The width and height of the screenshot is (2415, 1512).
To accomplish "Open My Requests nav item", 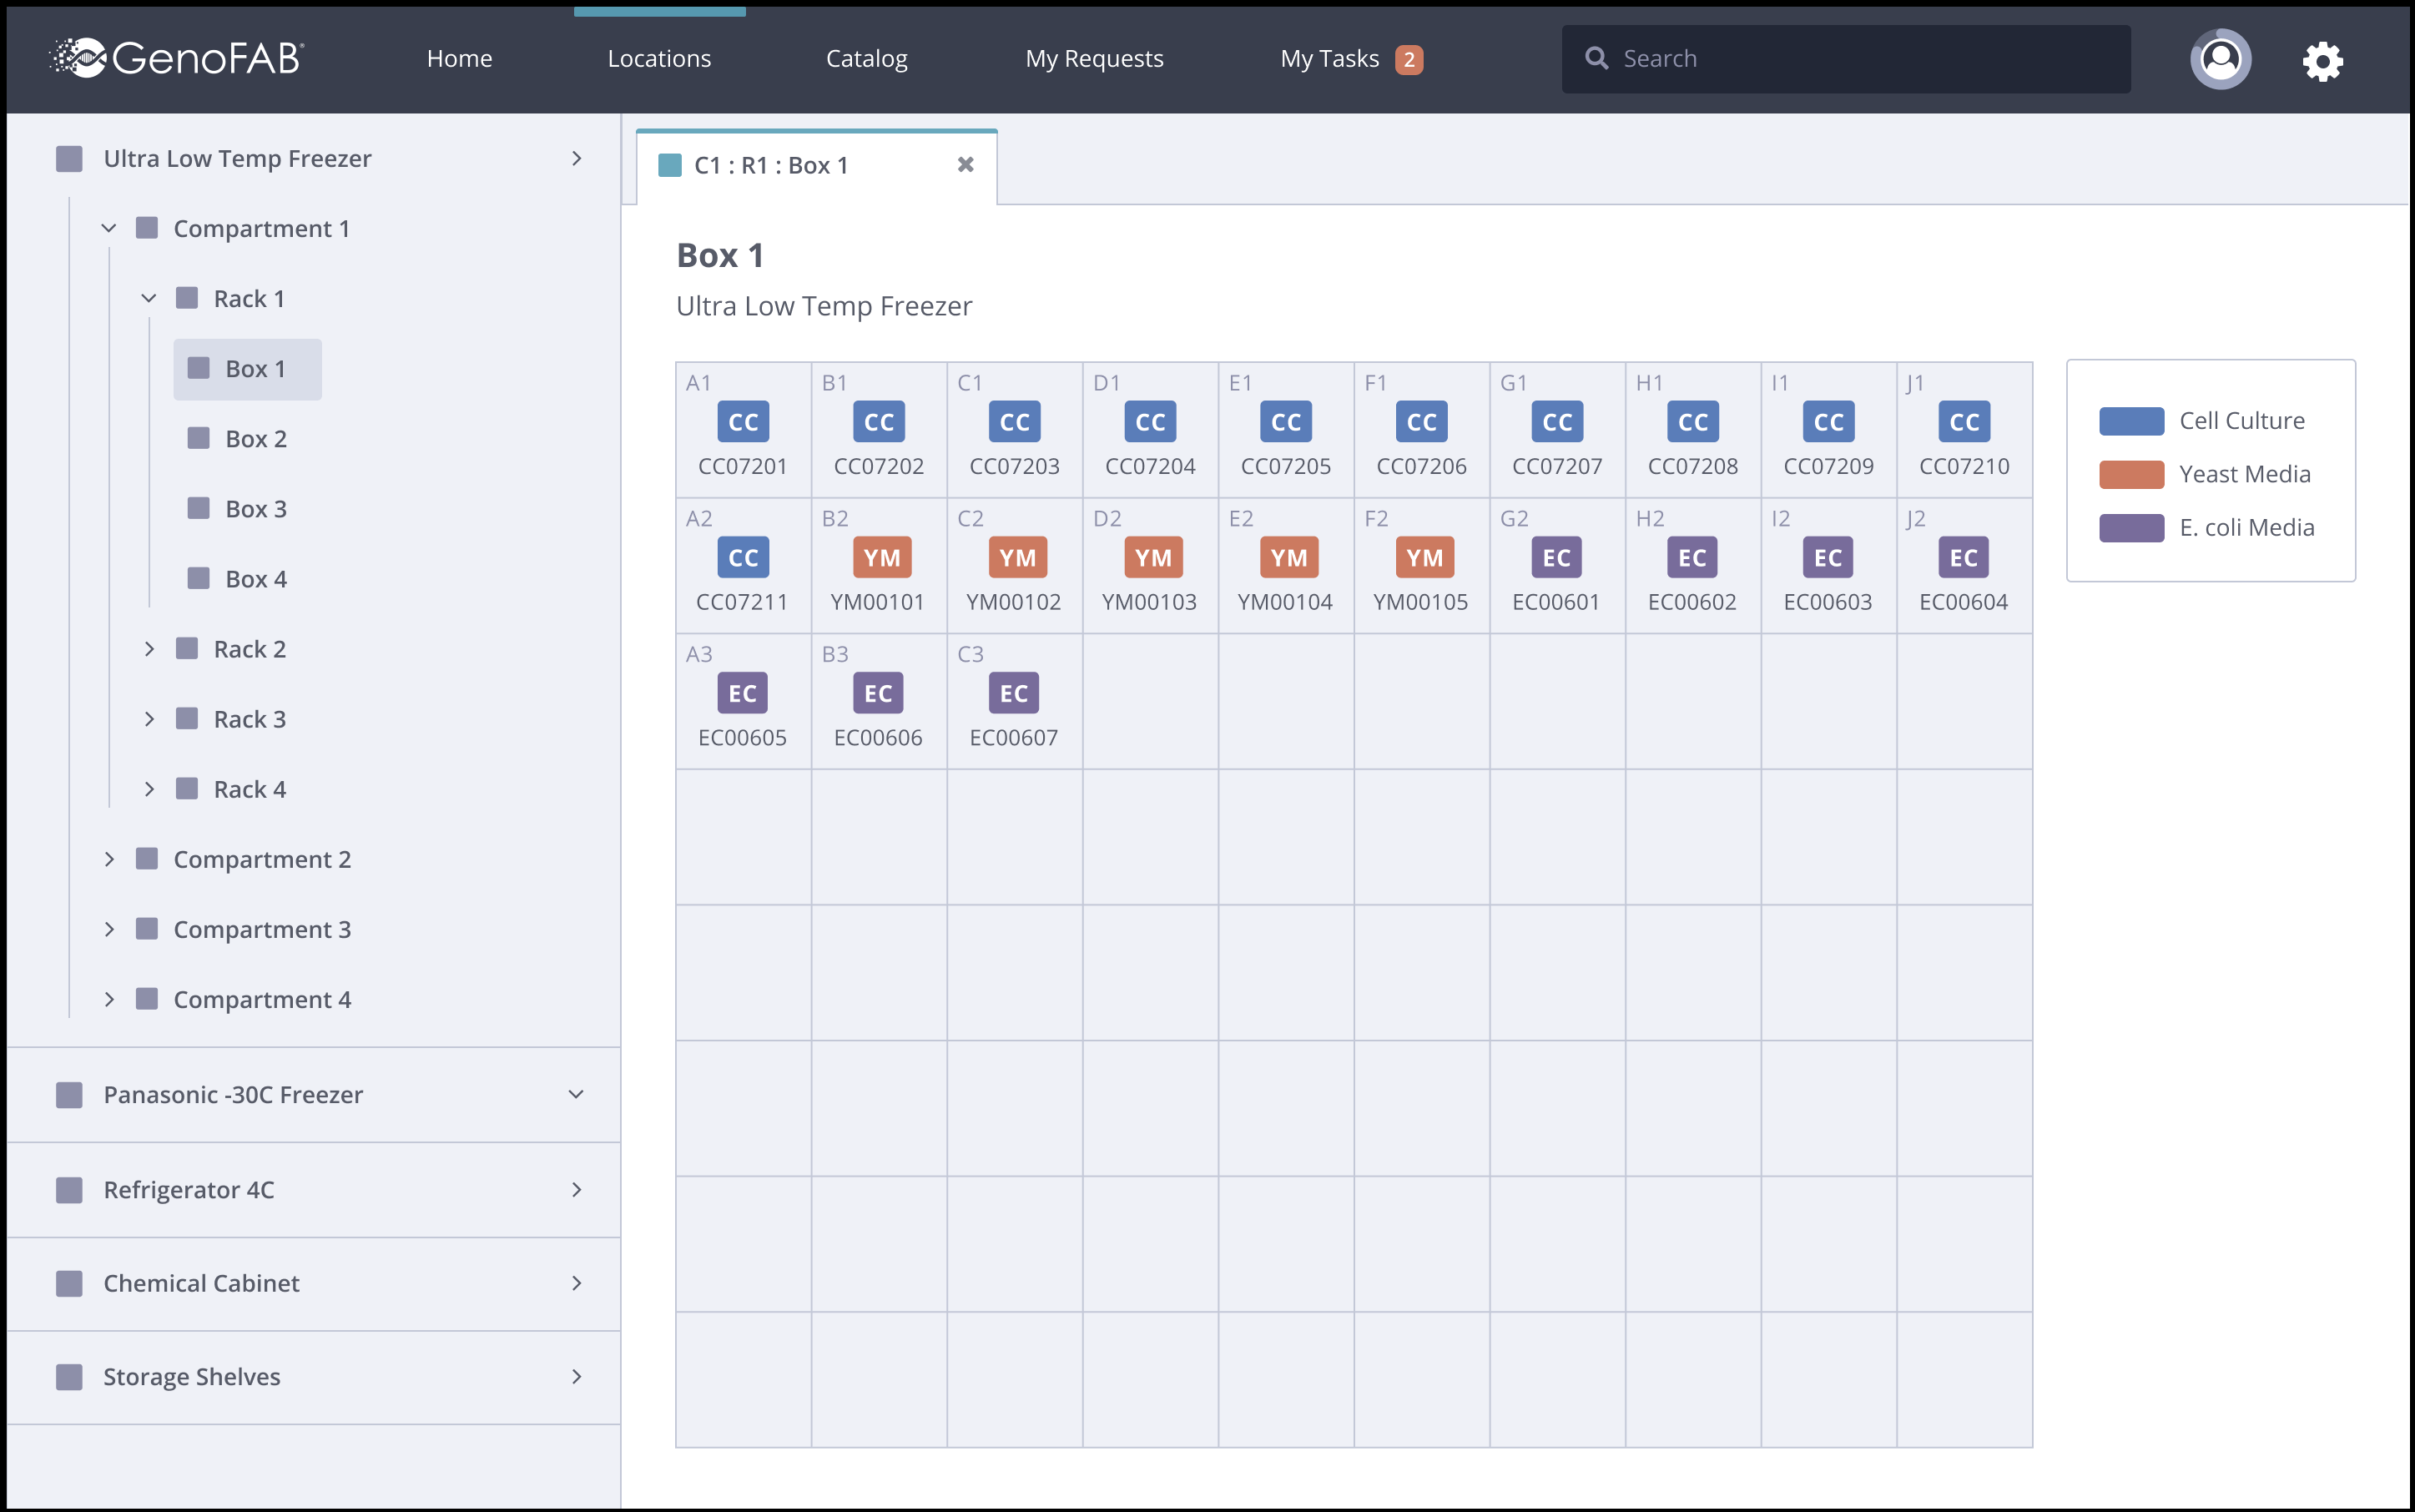I will point(1094,58).
